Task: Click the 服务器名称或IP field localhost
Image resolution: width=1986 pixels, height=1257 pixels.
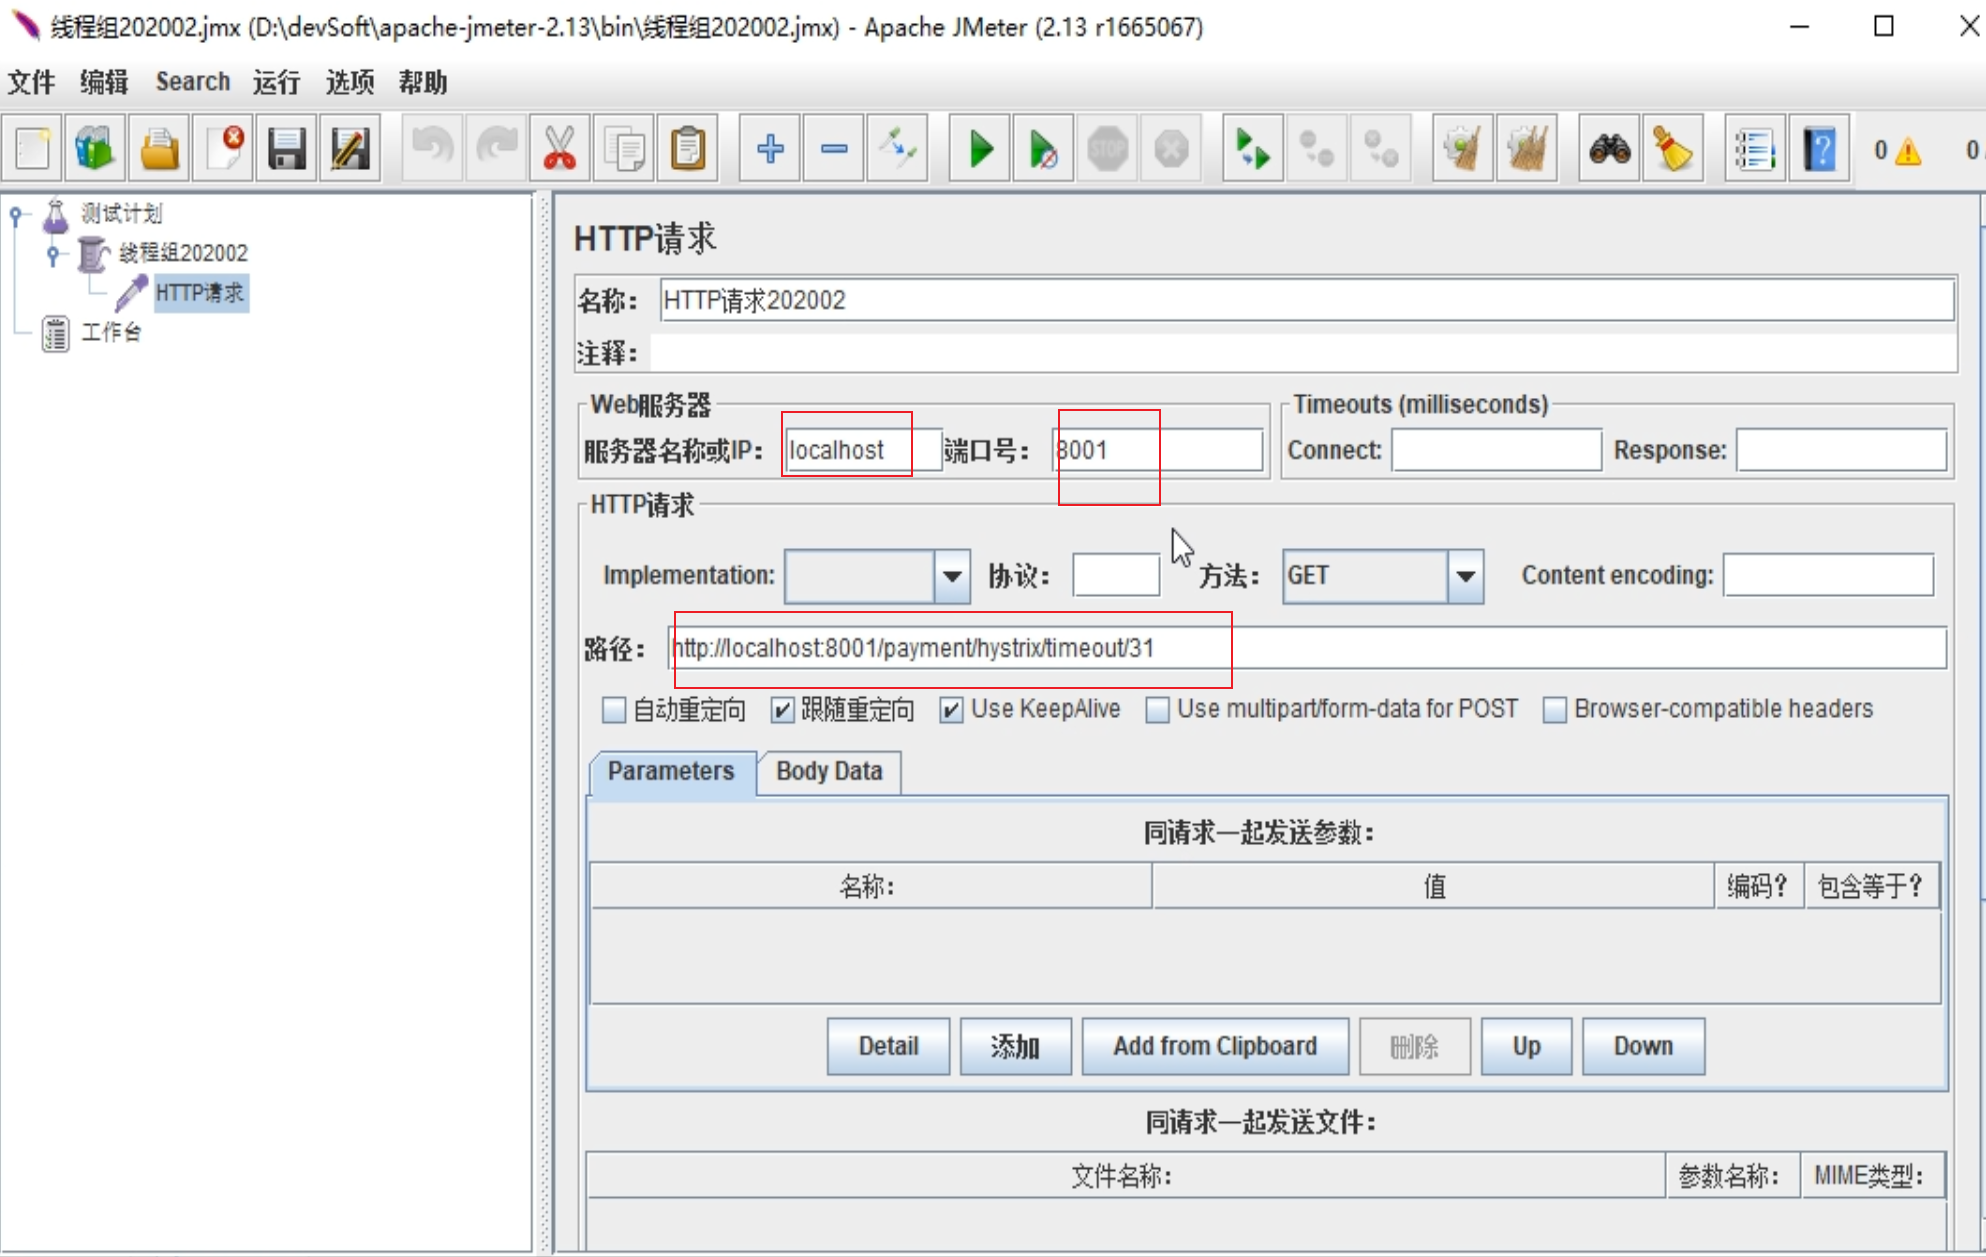Action: (x=864, y=451)
